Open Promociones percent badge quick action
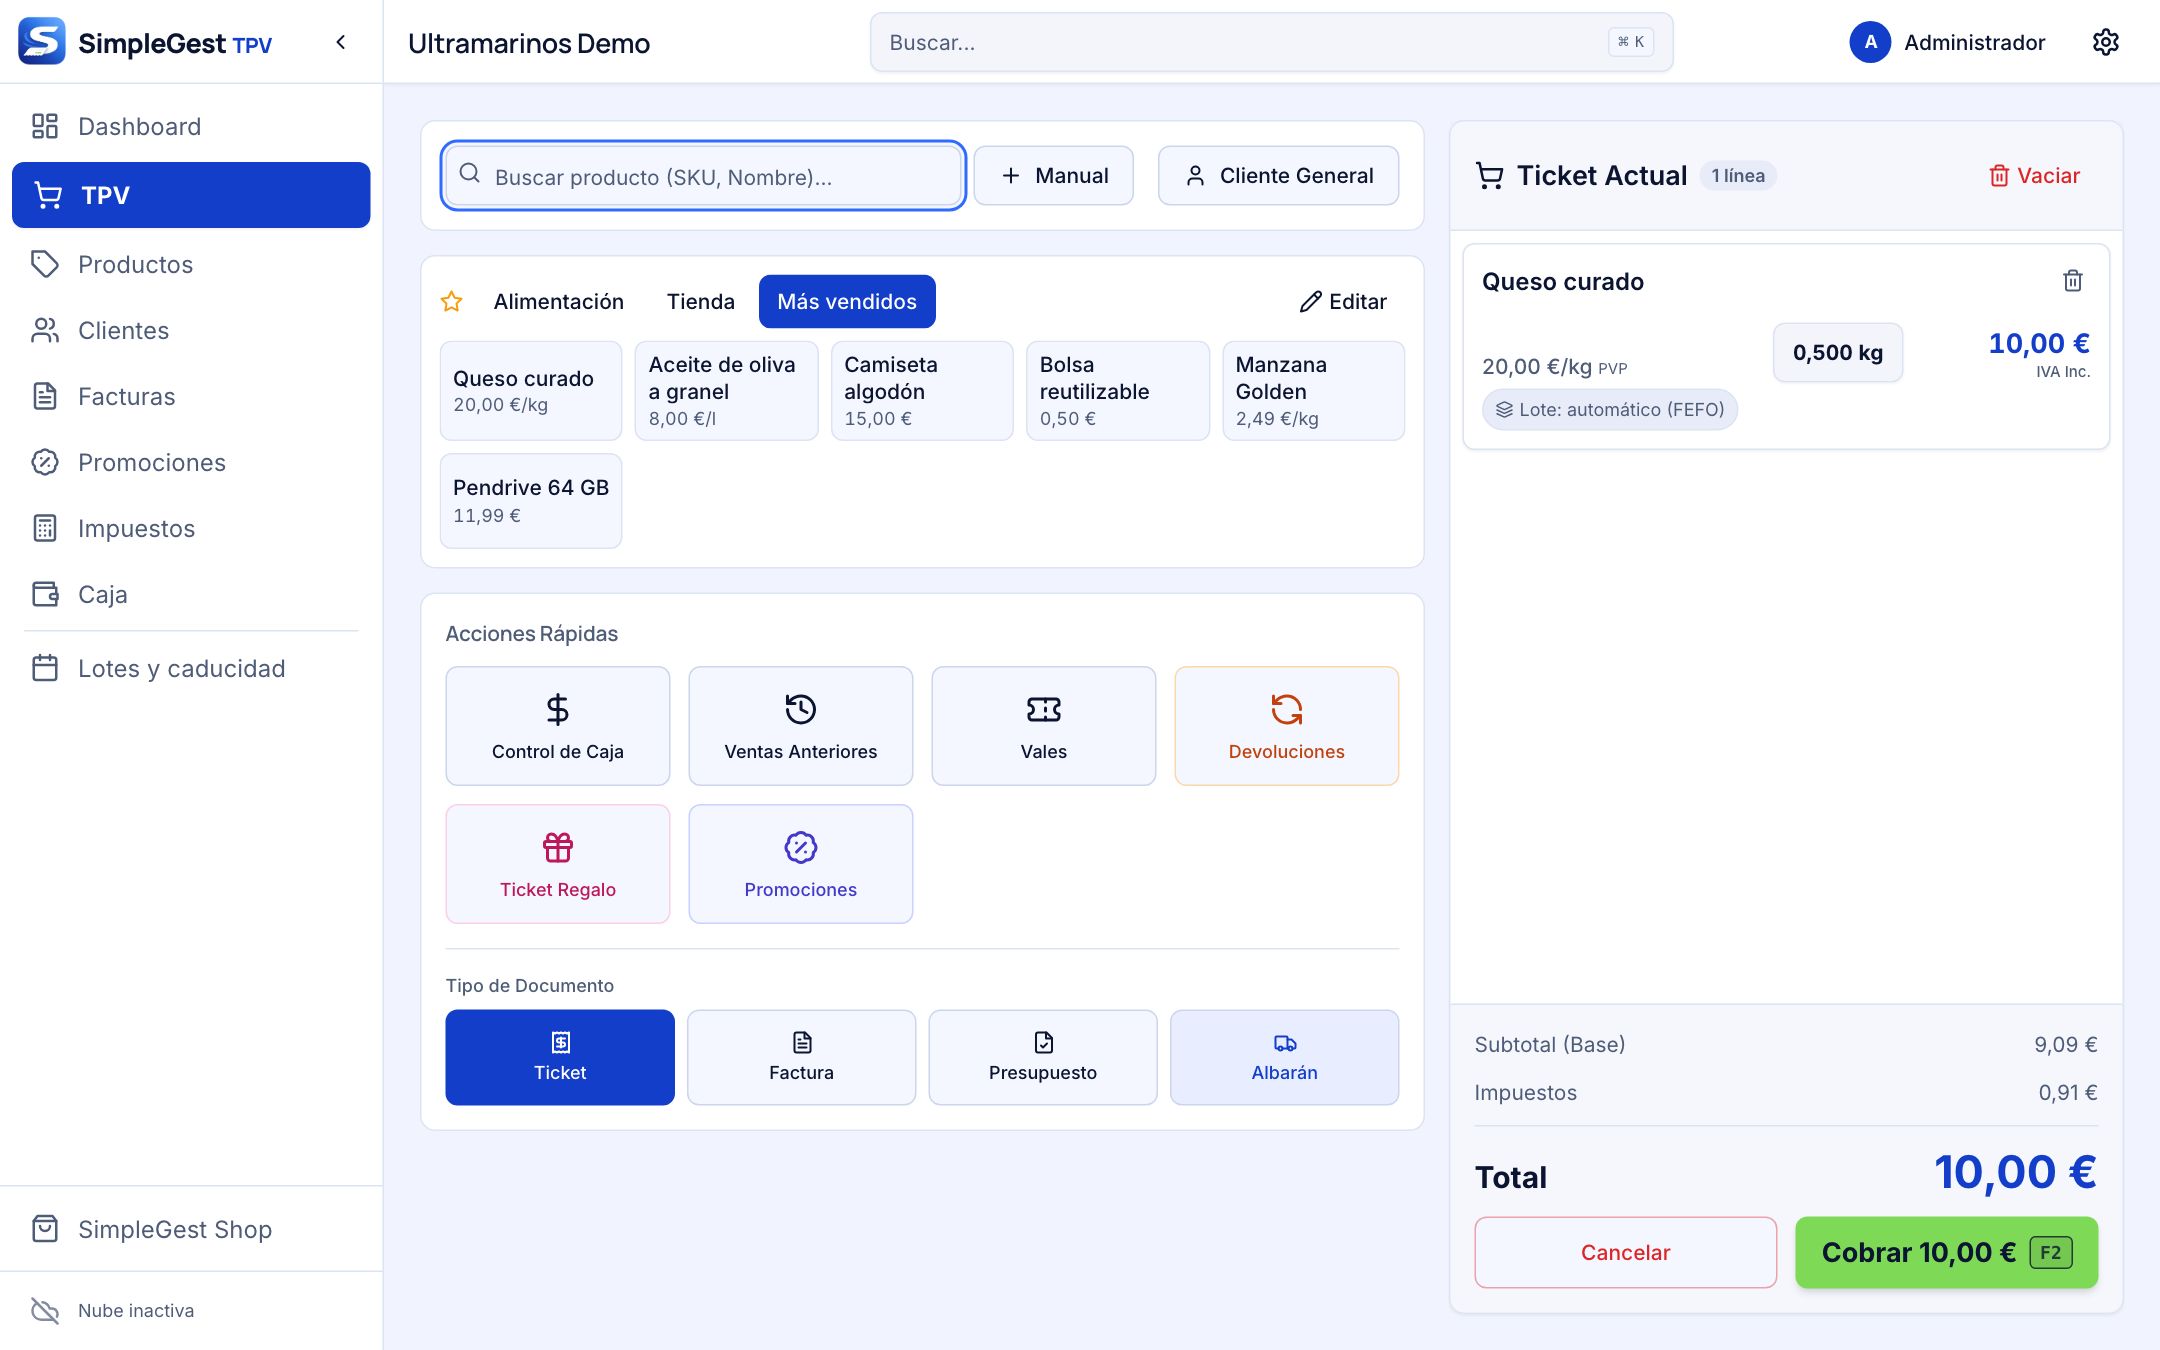This screenshot has width=2160, height=1350. [x=800, y=864]
